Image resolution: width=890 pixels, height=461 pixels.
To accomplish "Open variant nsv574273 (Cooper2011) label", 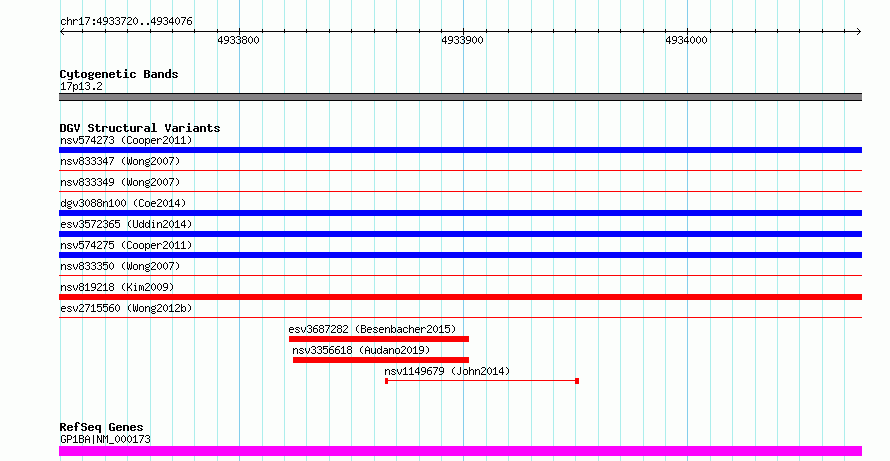I will click(126, 140).
